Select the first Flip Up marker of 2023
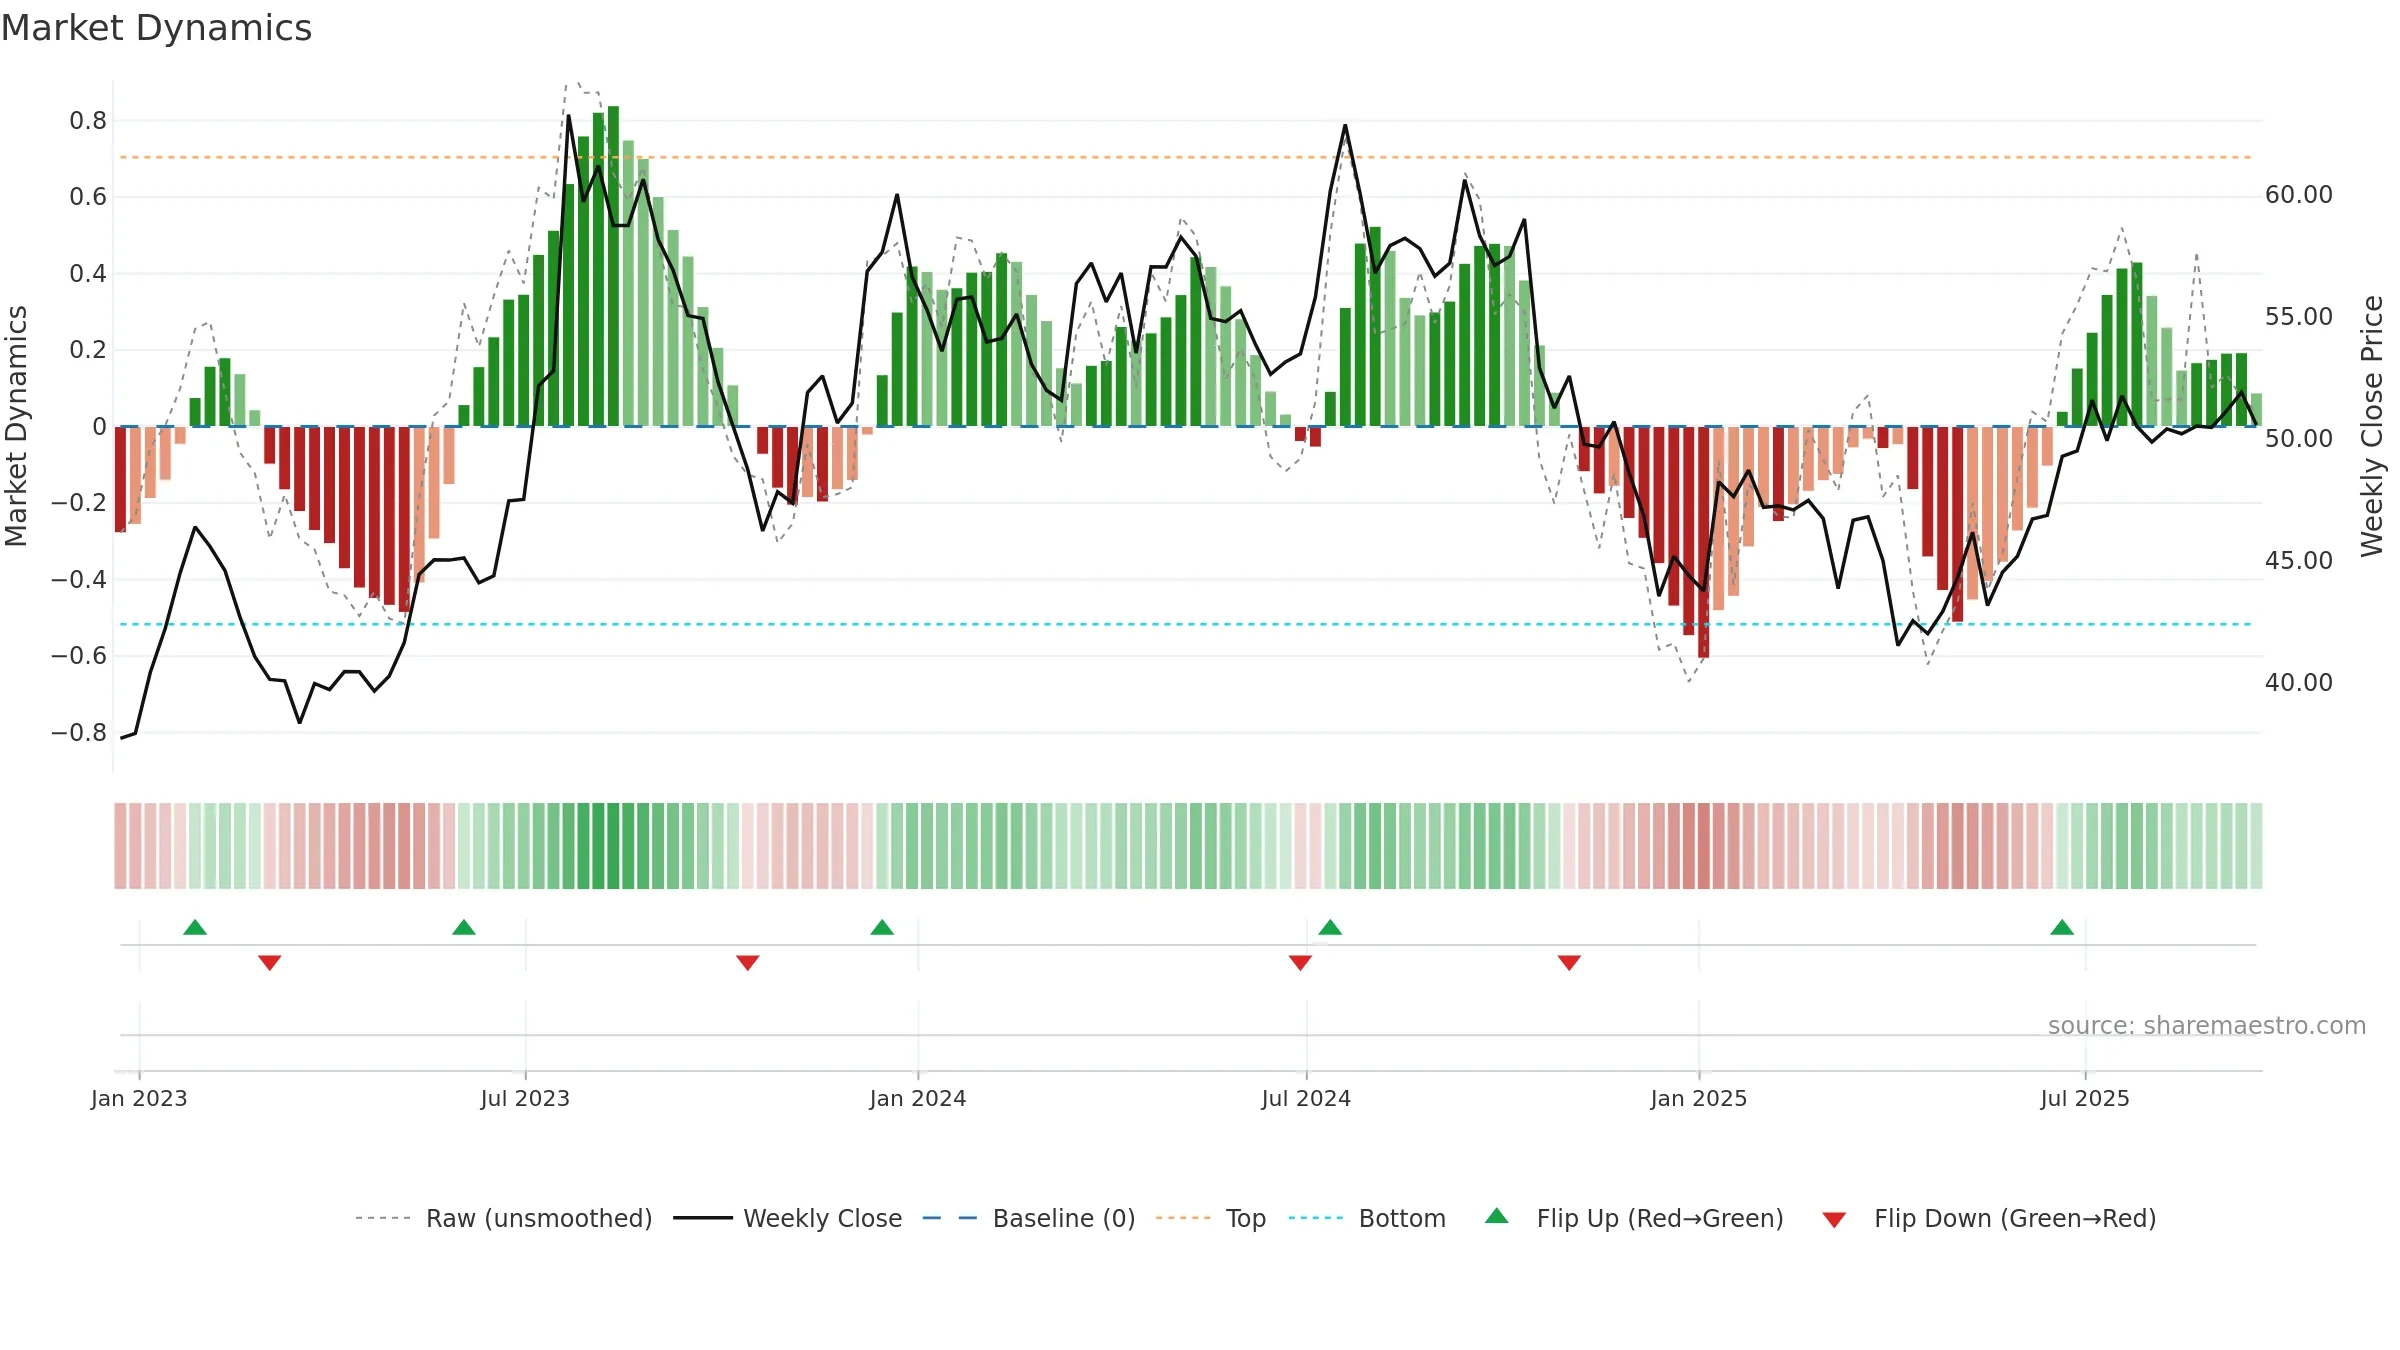 click(195, 927)
